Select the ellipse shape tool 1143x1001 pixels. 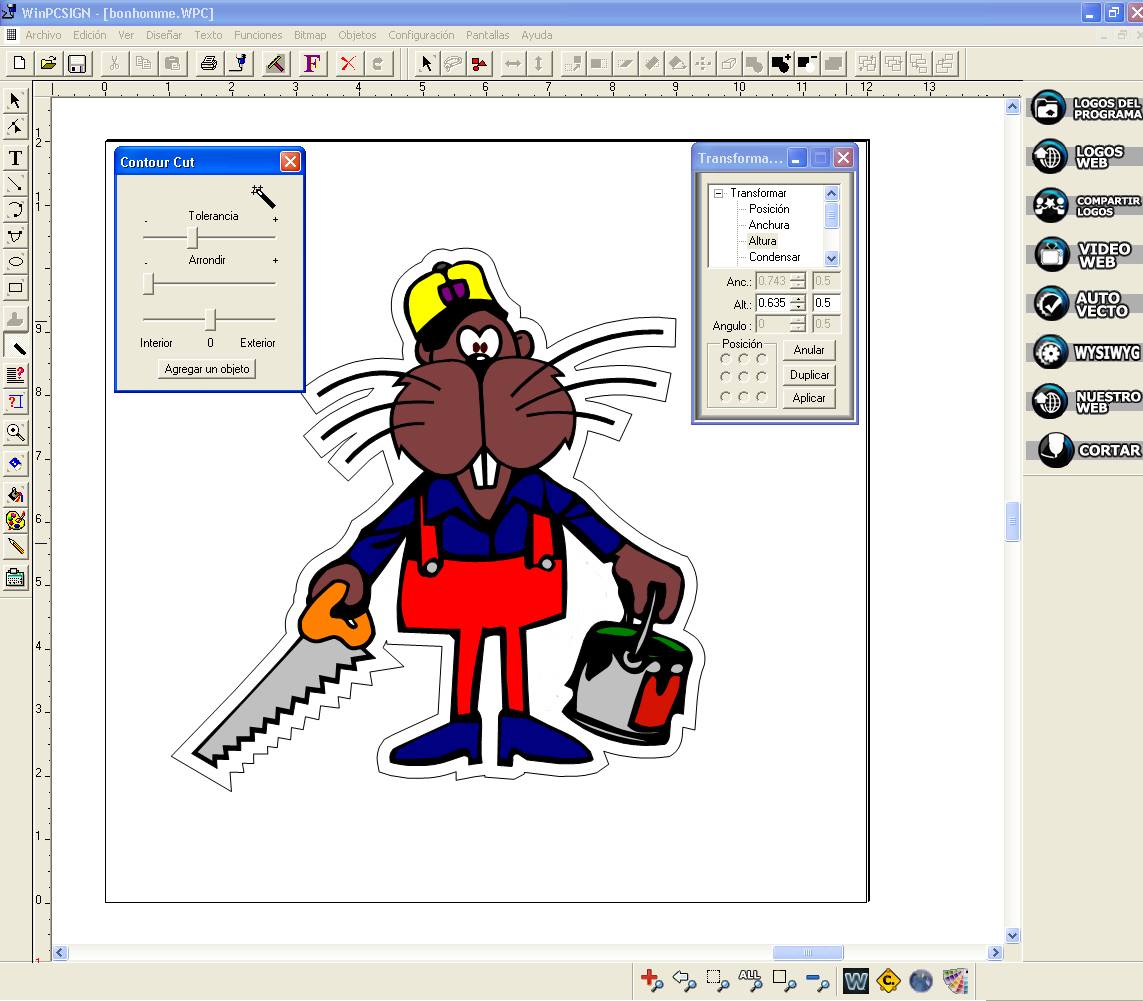(x=15, y=262)
